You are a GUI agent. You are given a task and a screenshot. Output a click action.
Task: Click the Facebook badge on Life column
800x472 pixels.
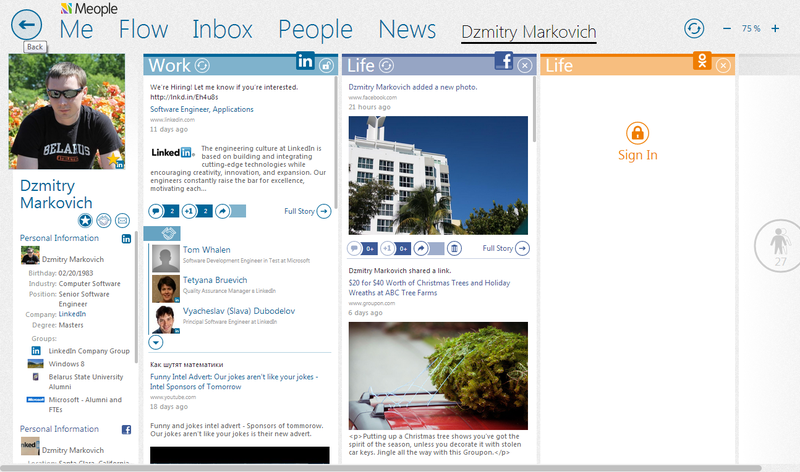pos(504,61)
